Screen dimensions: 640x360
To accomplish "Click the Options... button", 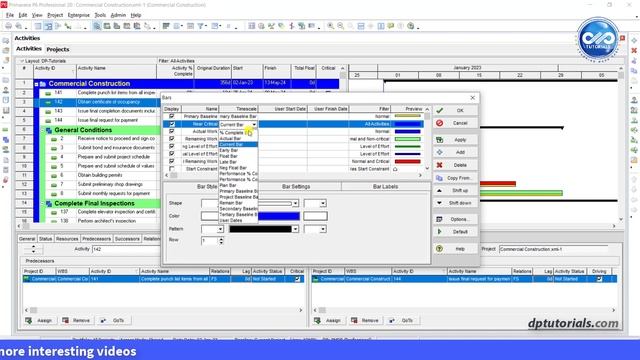I will pos(455,219).
